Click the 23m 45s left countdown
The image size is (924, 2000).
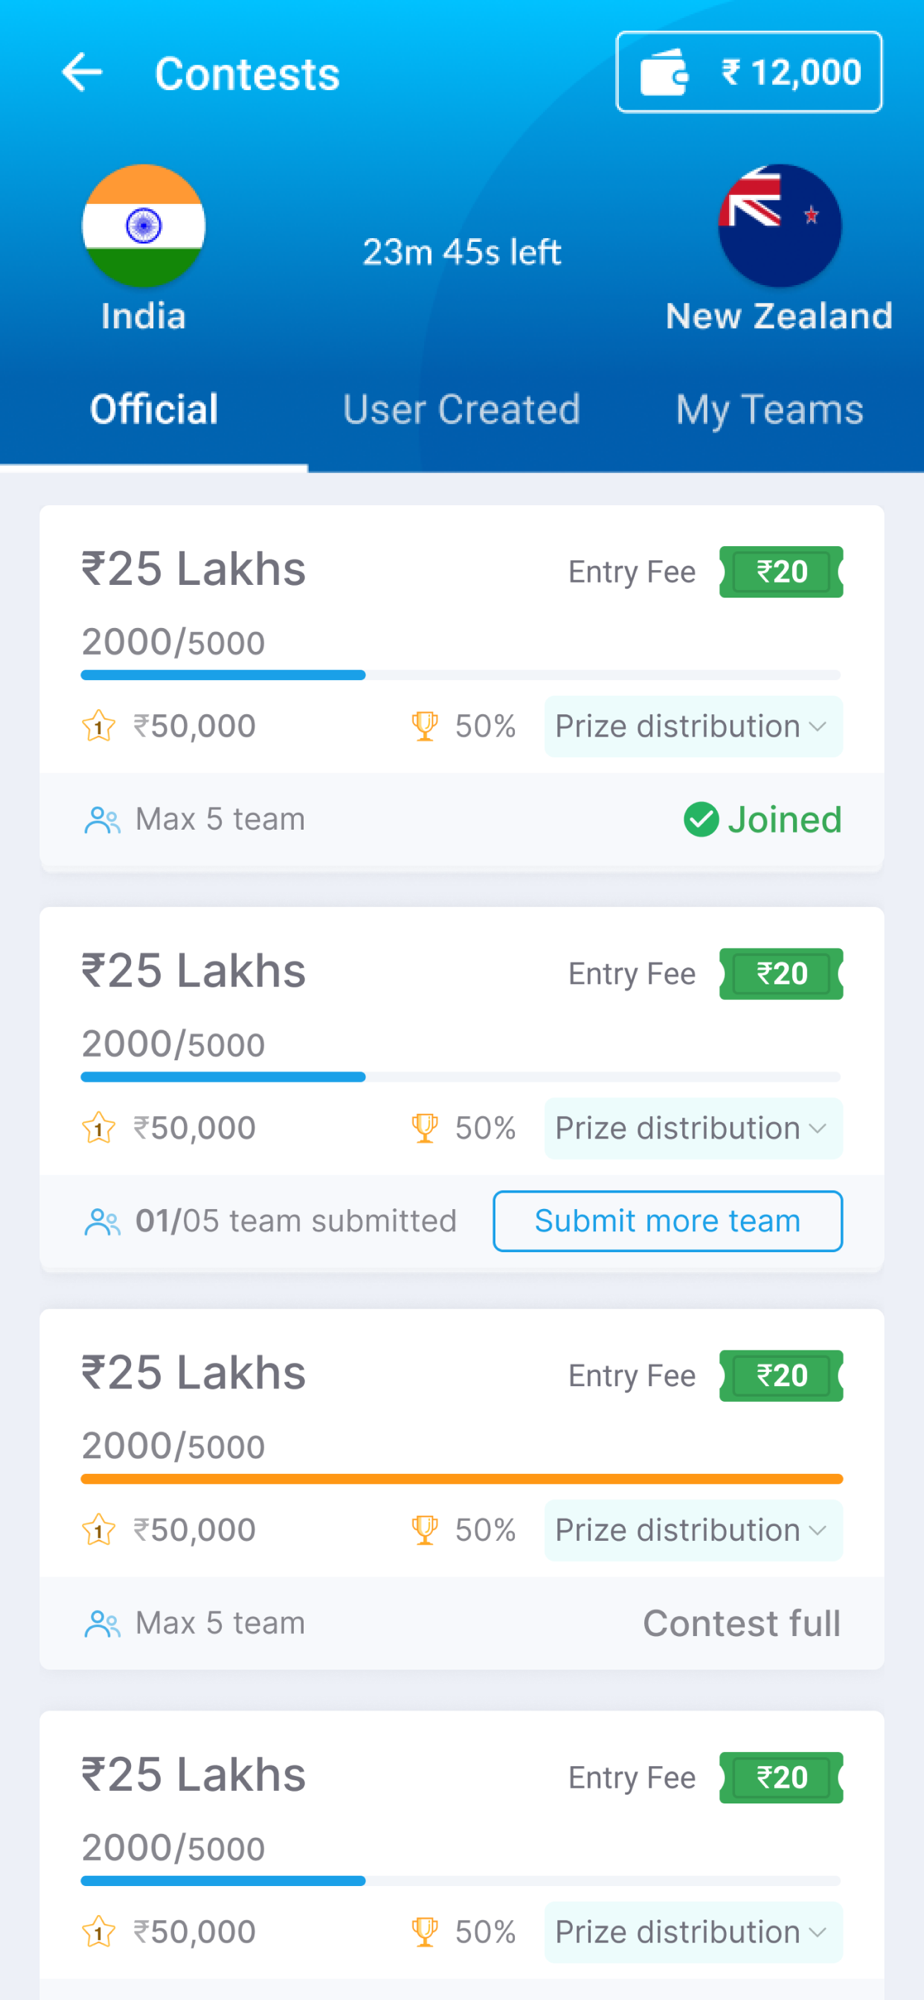(461, 252)
